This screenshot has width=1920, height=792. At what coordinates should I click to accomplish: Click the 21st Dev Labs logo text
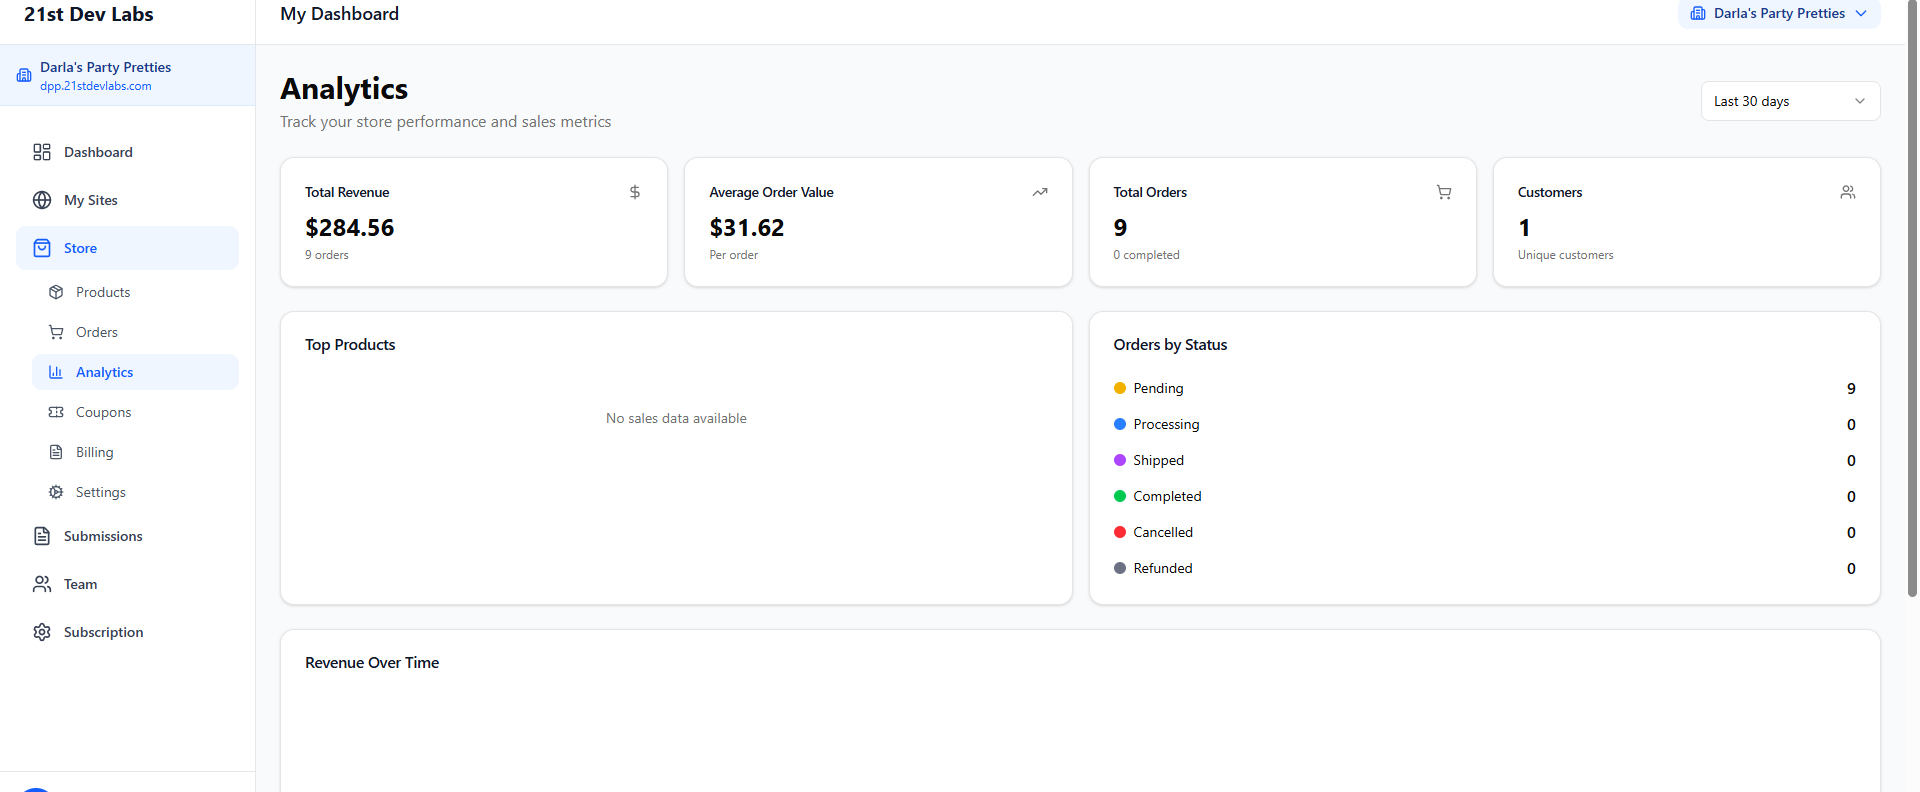coord(89,14)
